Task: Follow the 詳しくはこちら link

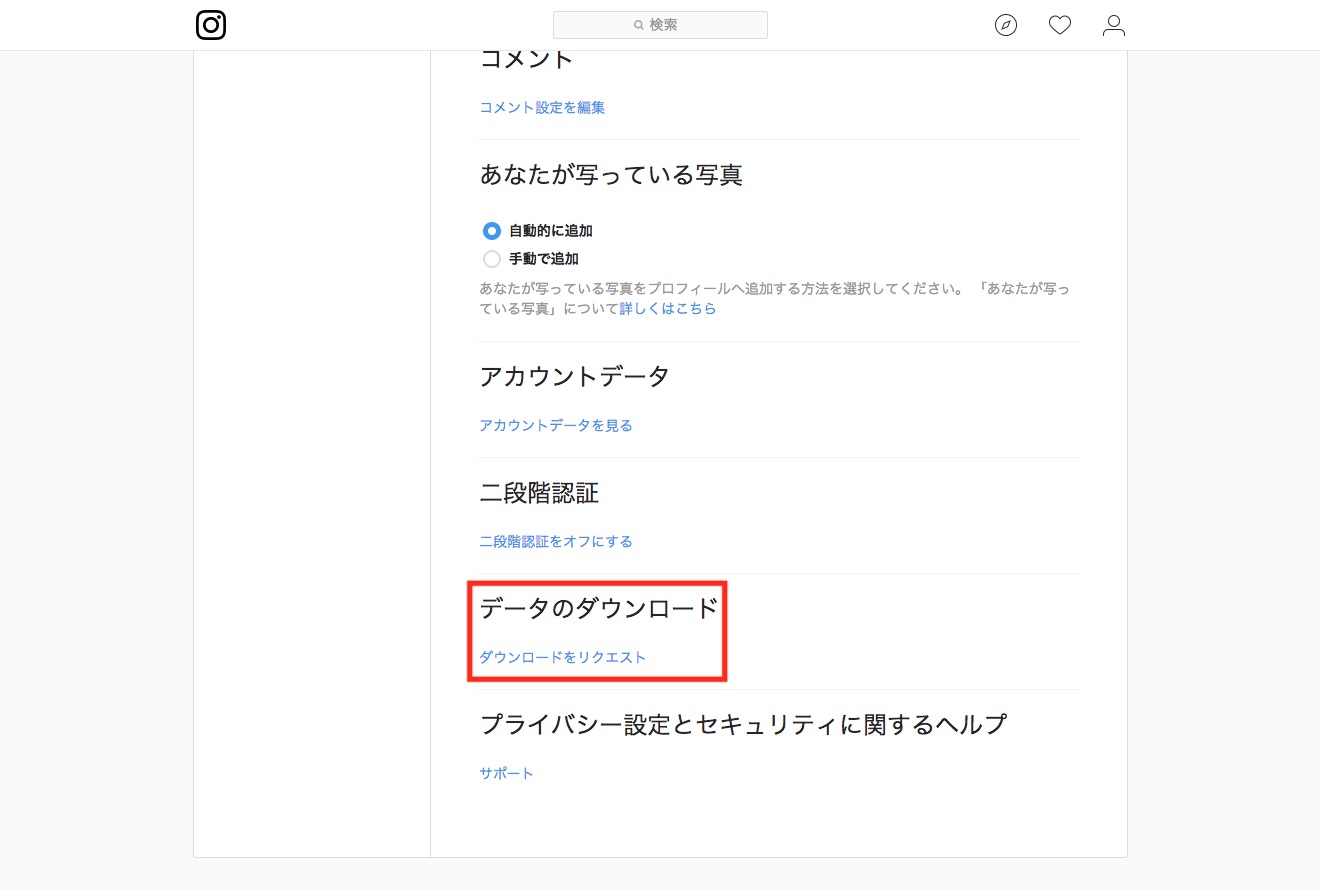Action: 668,309
